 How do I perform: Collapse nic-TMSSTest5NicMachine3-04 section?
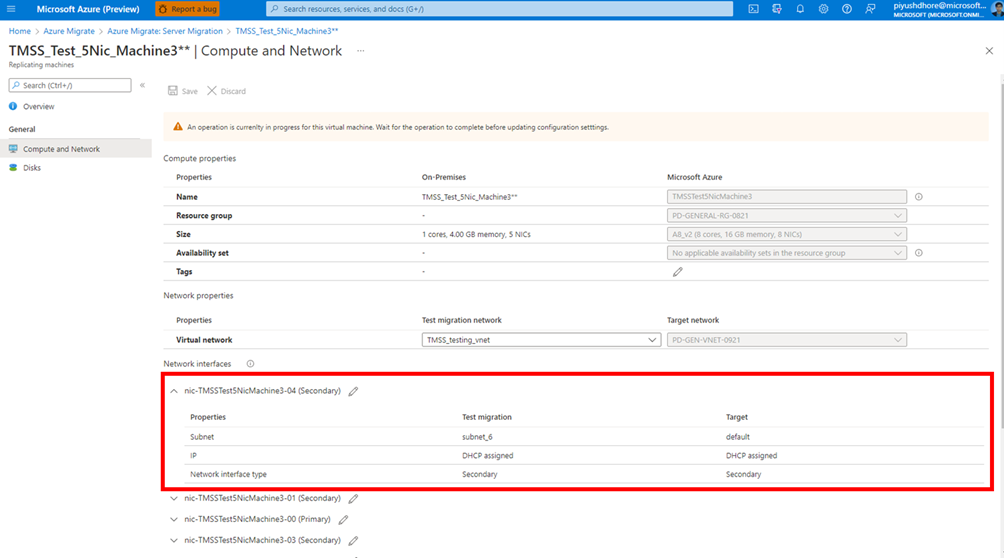[174, 391]
